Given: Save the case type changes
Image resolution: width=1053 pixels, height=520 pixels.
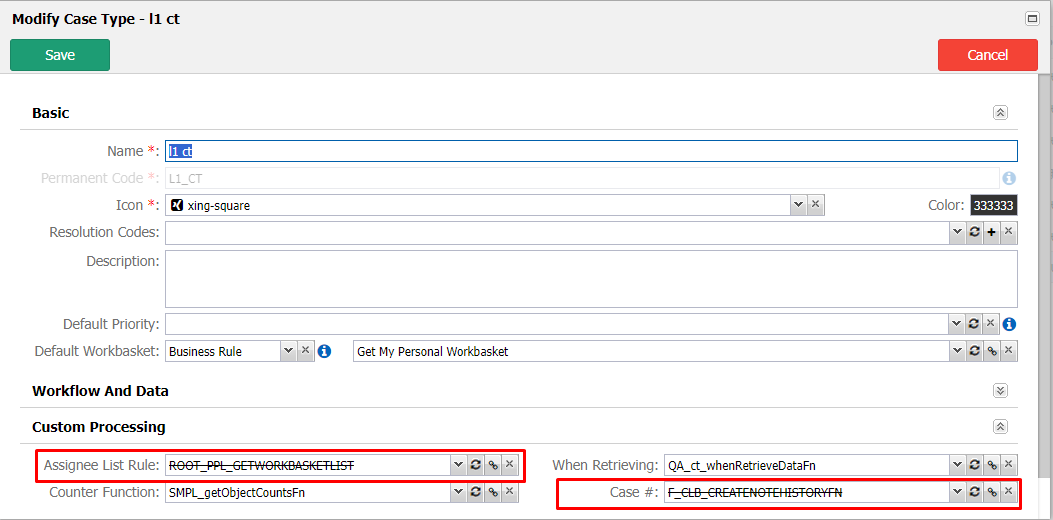Looking at the screenshot, I should click(x=60, y=55).
